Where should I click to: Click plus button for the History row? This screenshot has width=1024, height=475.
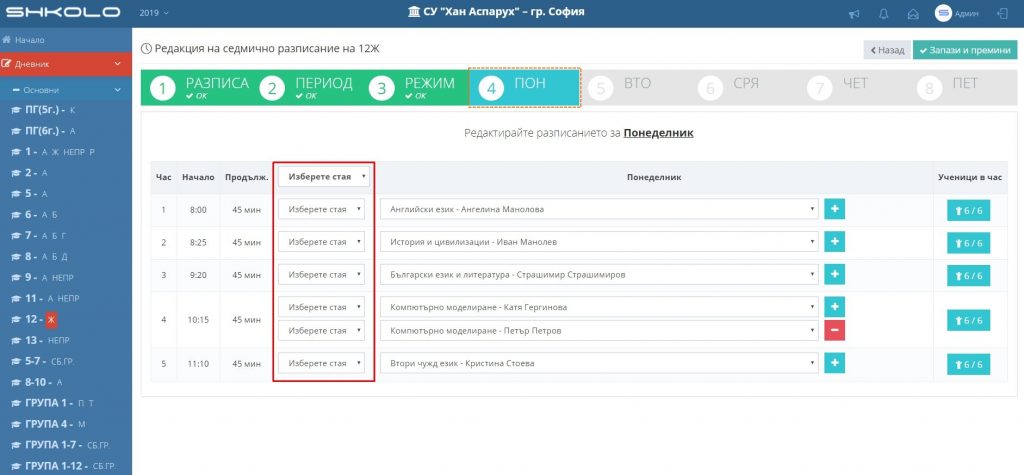click(x=835, y=241)
